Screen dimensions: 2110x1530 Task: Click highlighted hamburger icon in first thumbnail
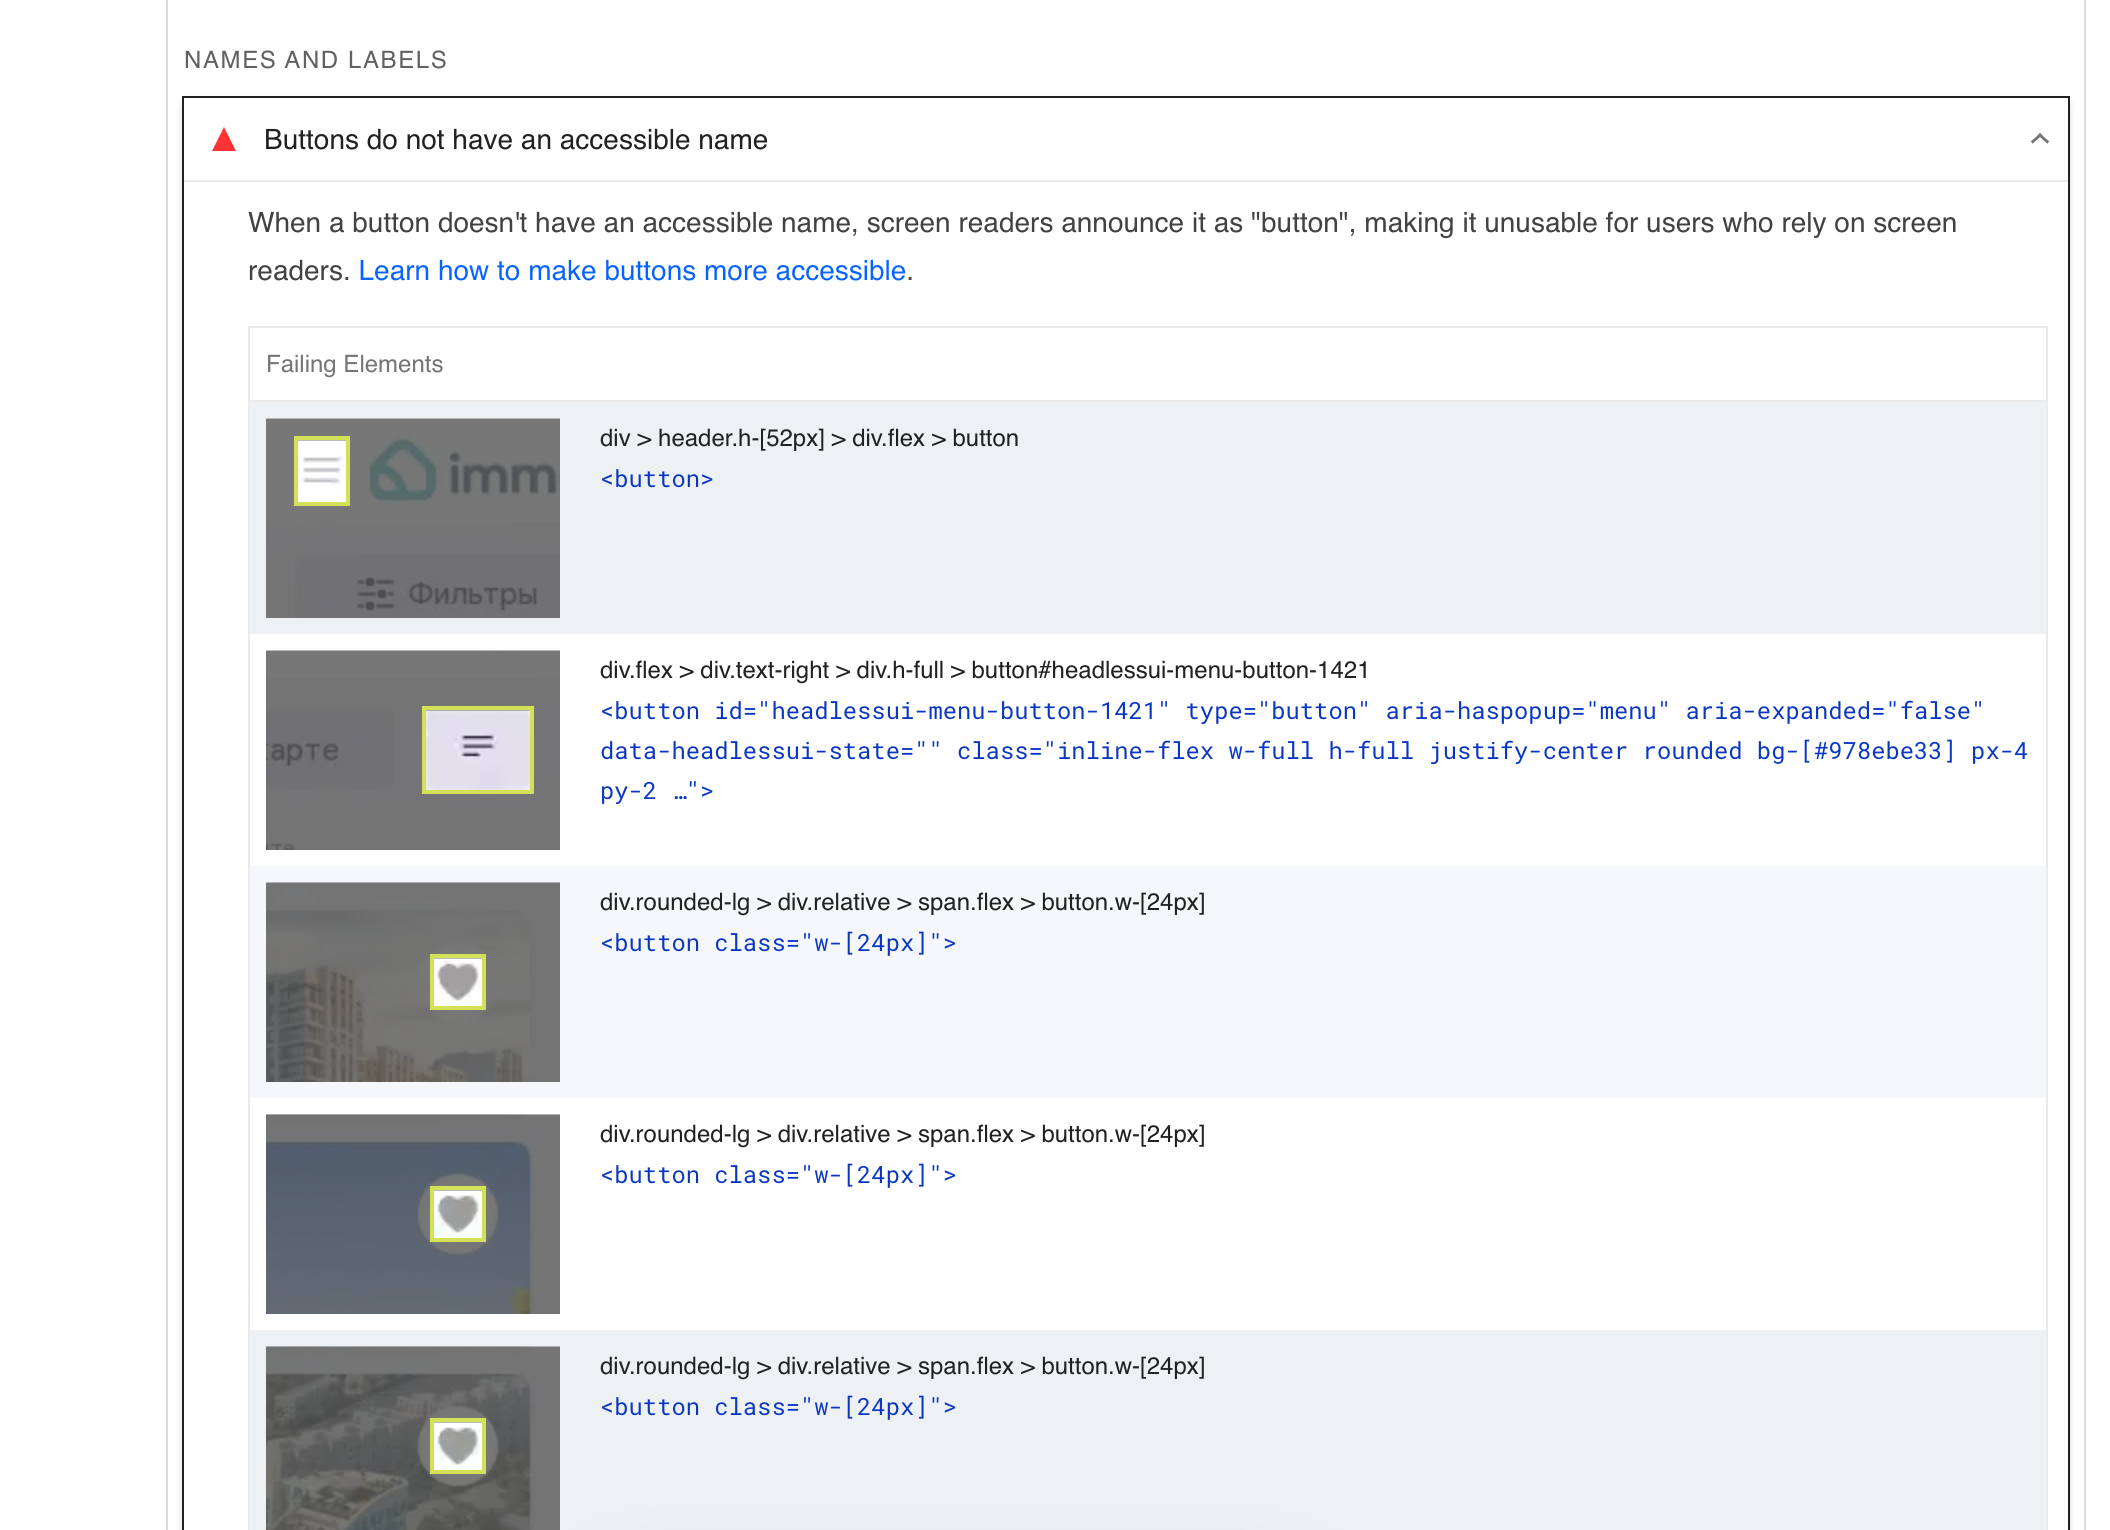[x=321, y=470]
